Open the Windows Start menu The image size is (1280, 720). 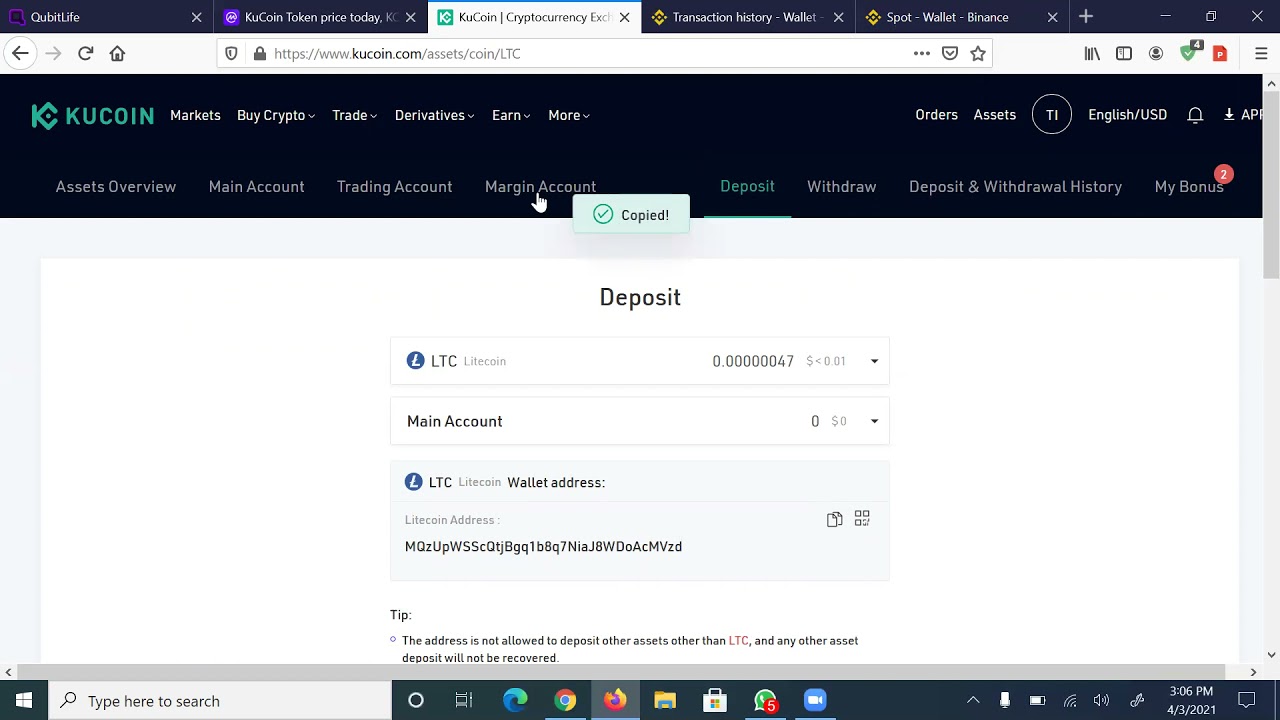(x=24, y=701)
